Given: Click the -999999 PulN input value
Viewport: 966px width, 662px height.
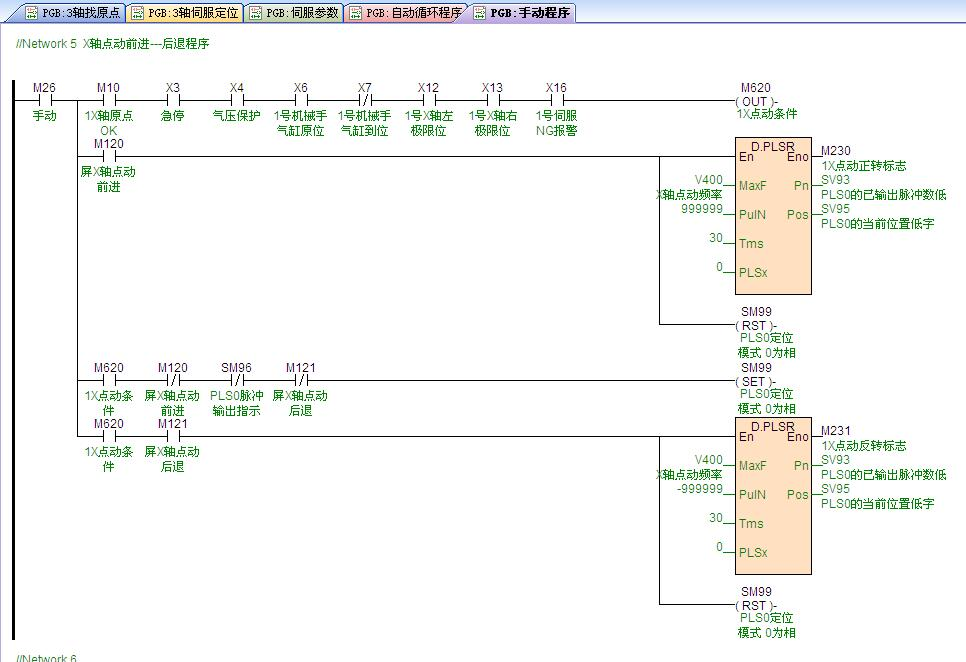Looking at the screenshot, I should [698, 489].
